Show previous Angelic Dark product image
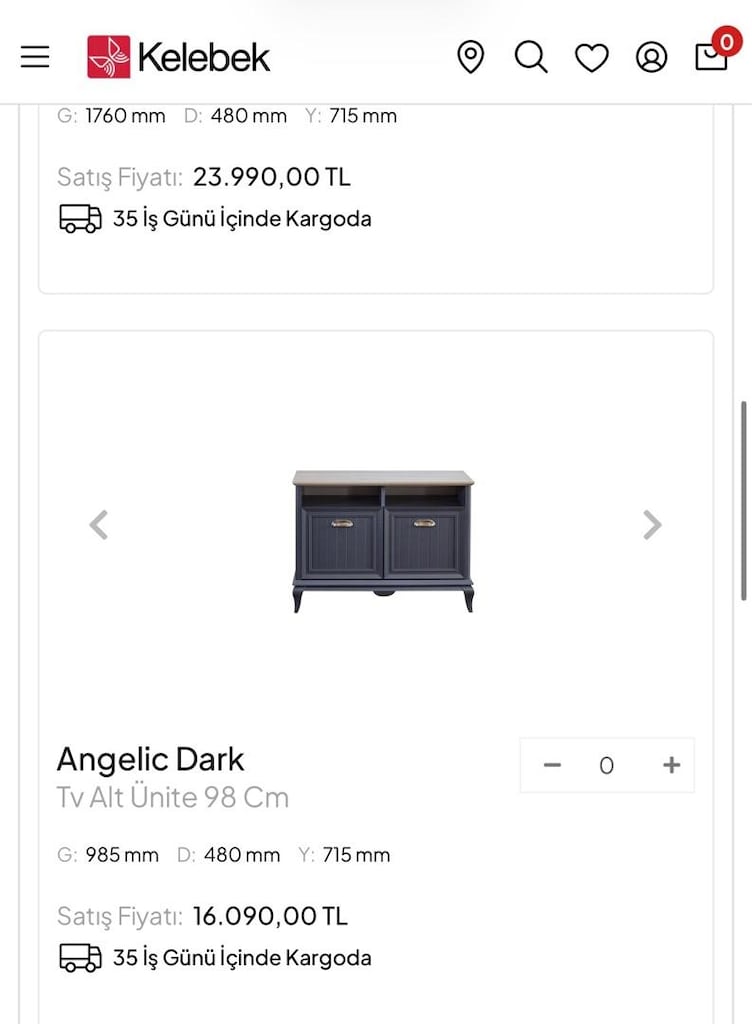Image resolution: width=752 pixels, height=1024 pixels. (99, 524)
